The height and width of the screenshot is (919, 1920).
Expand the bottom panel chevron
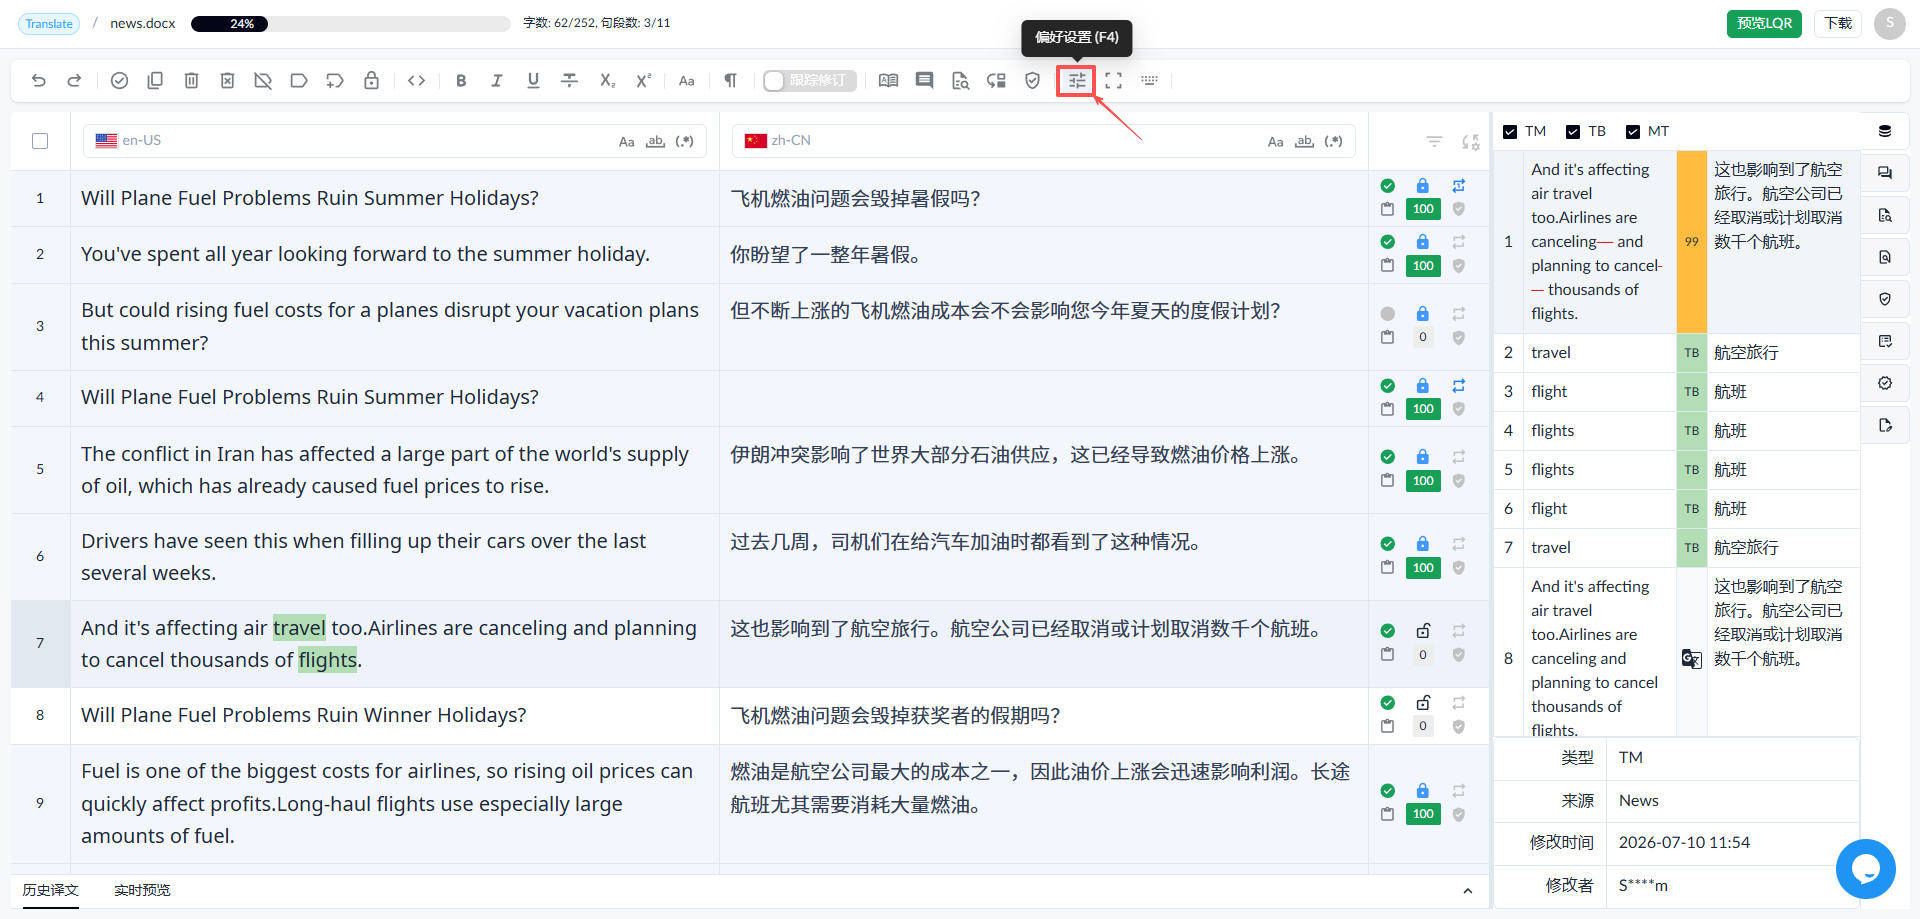tap(1467, 891)
